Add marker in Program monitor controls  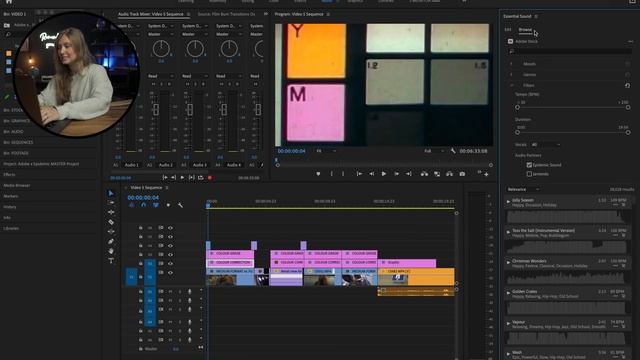(x=318, y=174)
